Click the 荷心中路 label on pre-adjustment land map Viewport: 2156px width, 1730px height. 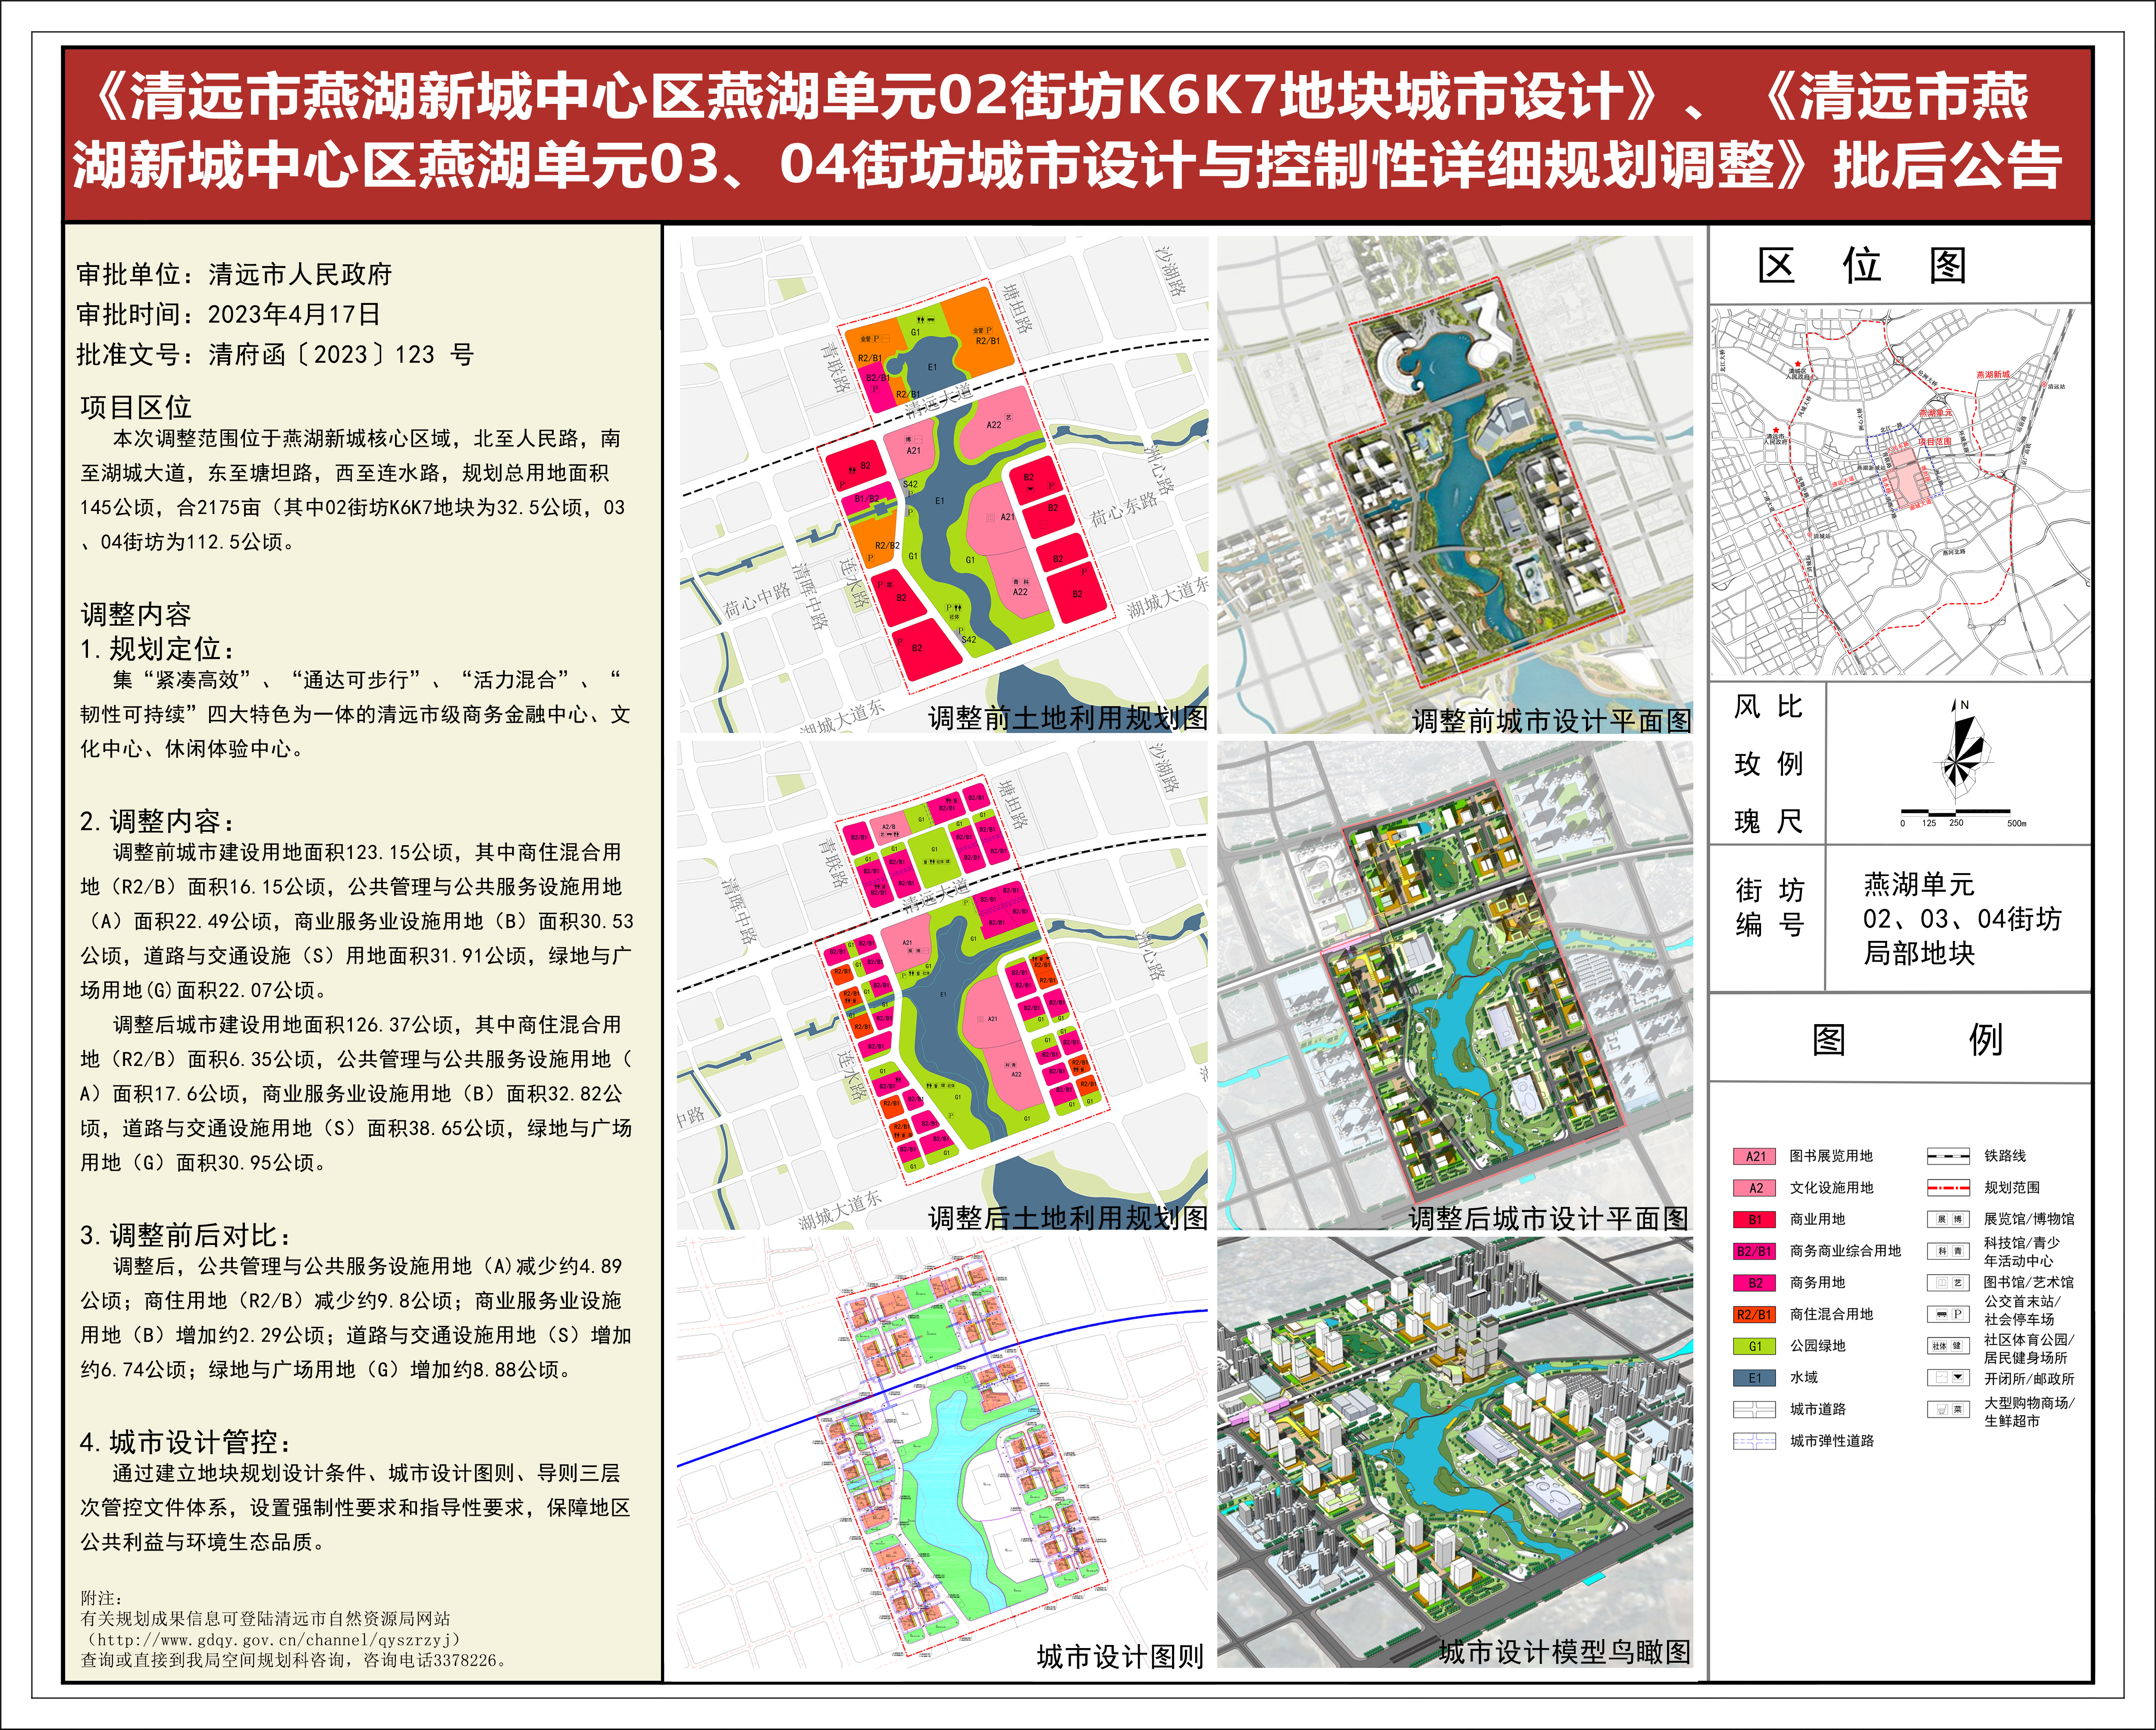coord(757,599)
